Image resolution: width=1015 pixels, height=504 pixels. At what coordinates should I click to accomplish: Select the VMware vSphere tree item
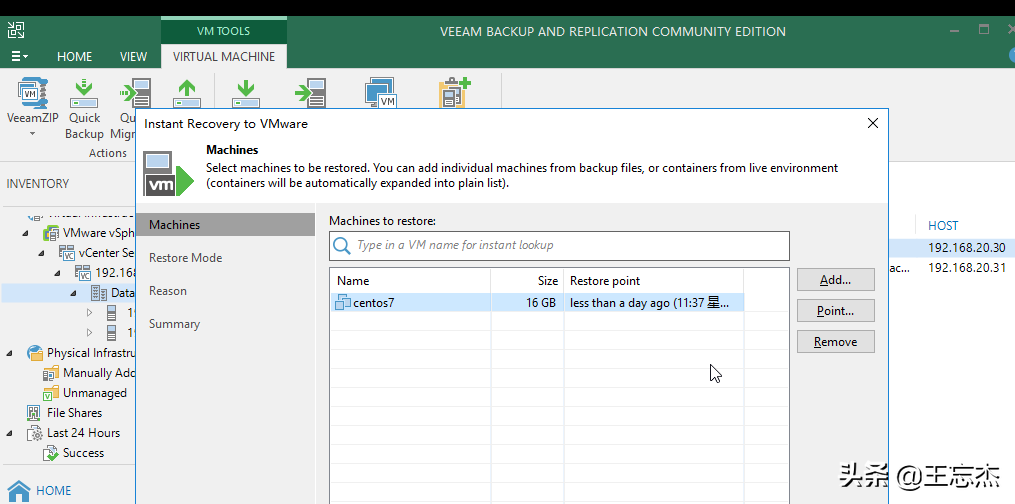point(98,233)
